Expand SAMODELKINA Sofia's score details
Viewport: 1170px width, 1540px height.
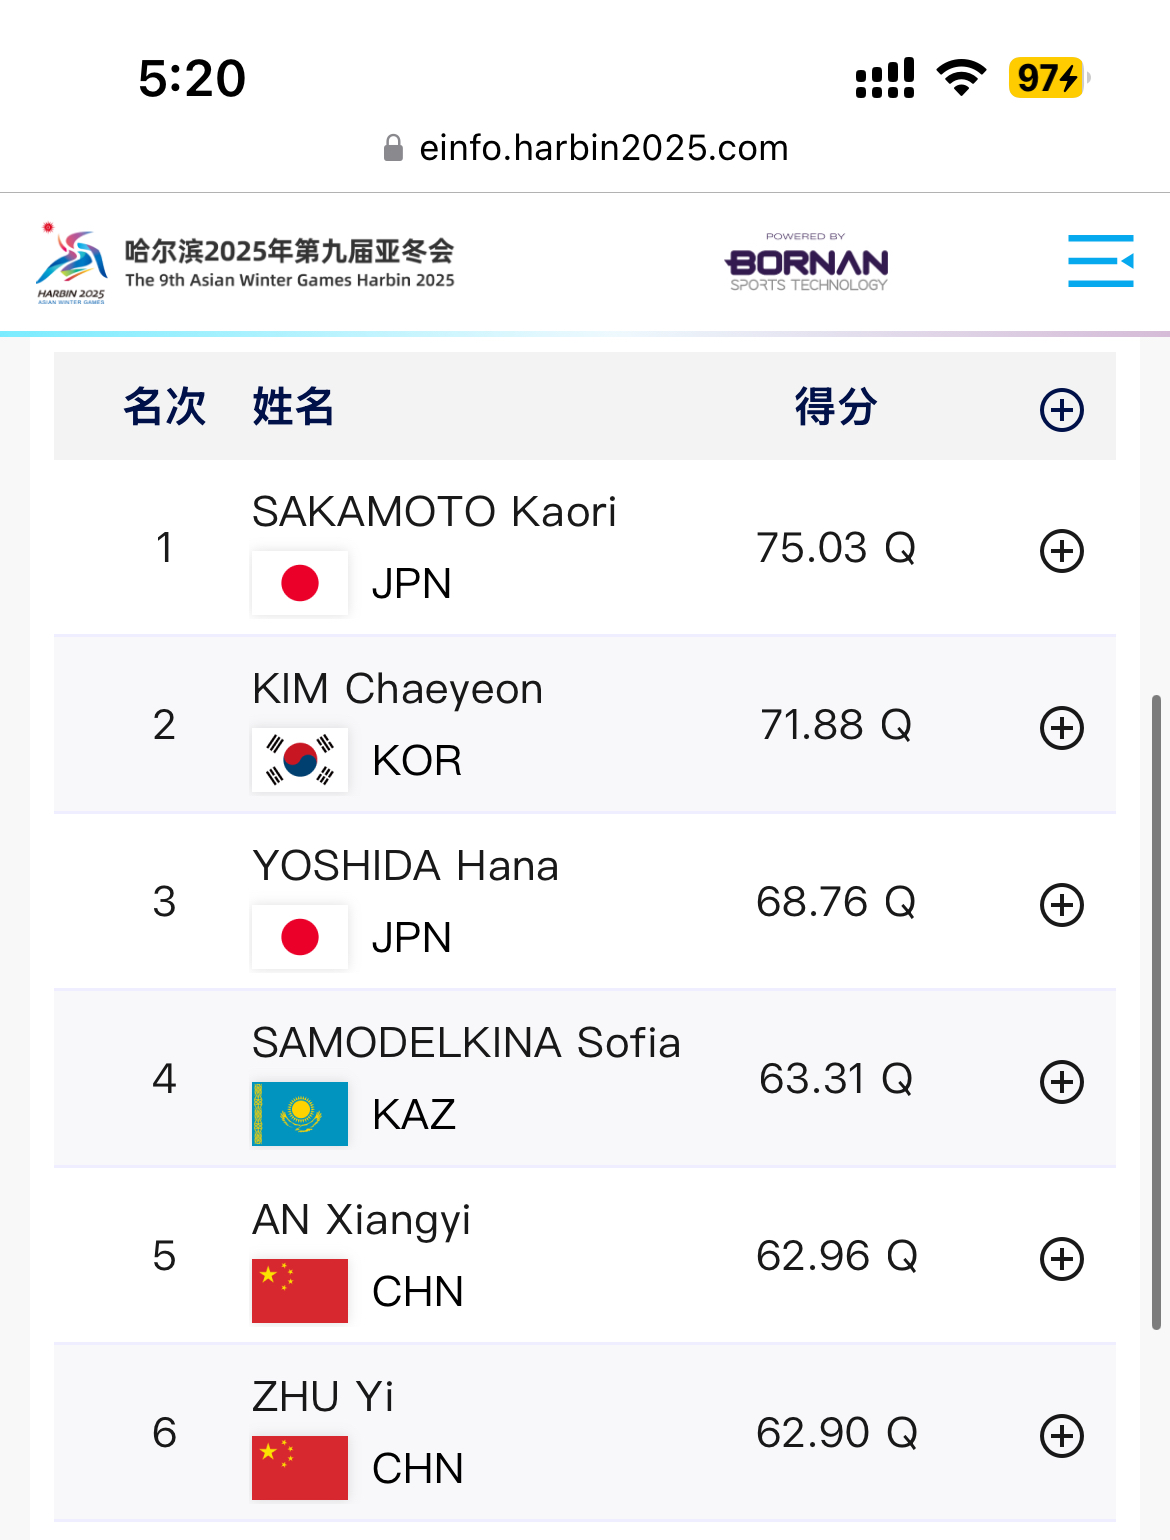click(x=1062, y=1082)
